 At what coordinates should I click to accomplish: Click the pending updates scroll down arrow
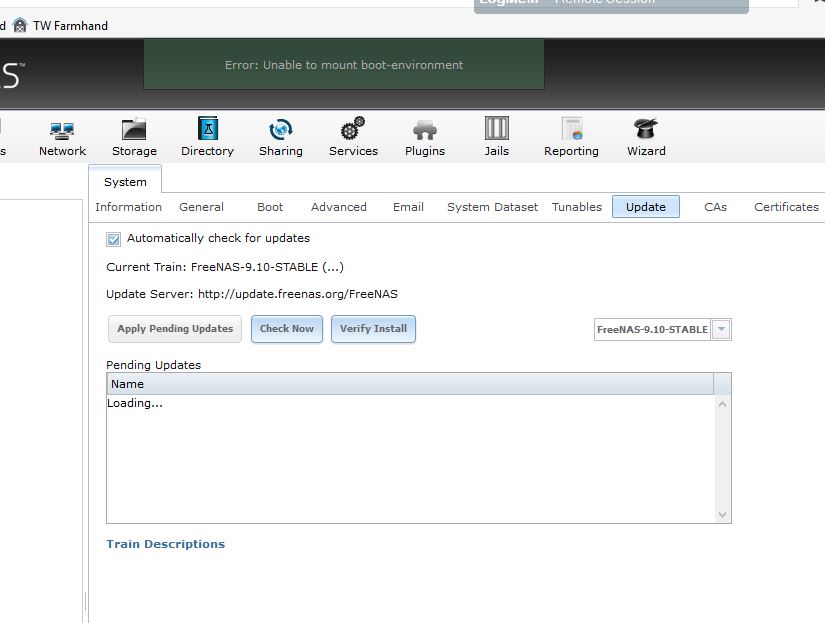coord(722,515)
